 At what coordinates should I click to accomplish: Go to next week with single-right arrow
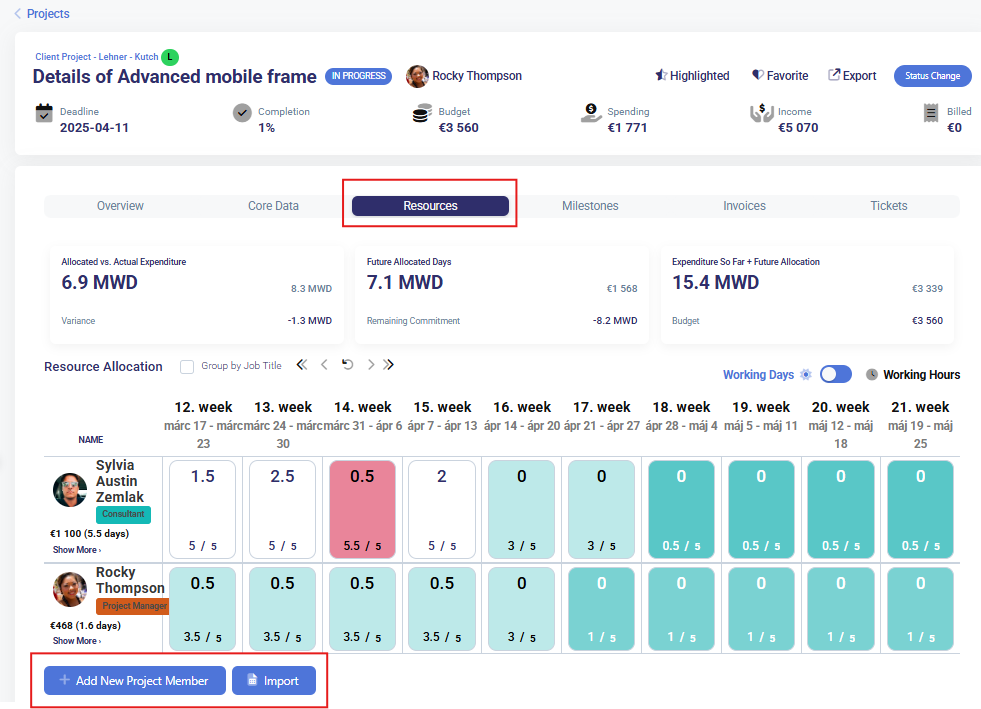pos(371,365)
